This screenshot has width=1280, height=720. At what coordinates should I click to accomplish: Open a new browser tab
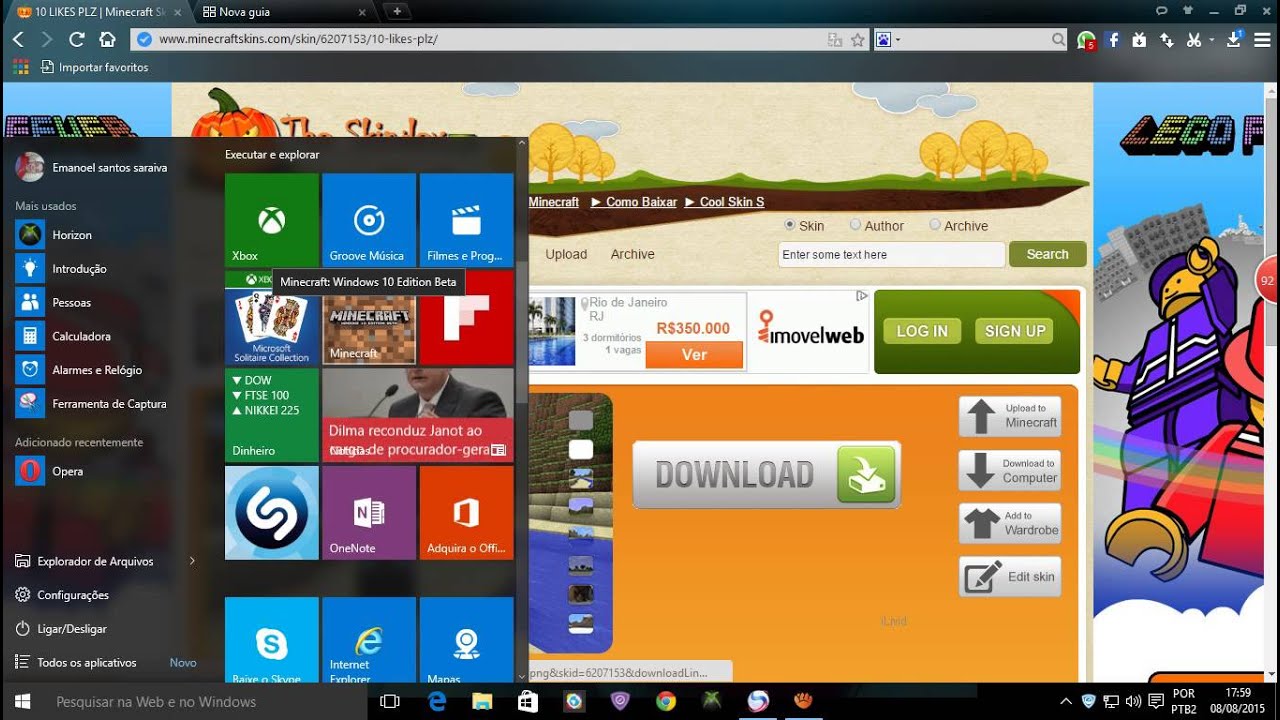(x=397, y=11)
